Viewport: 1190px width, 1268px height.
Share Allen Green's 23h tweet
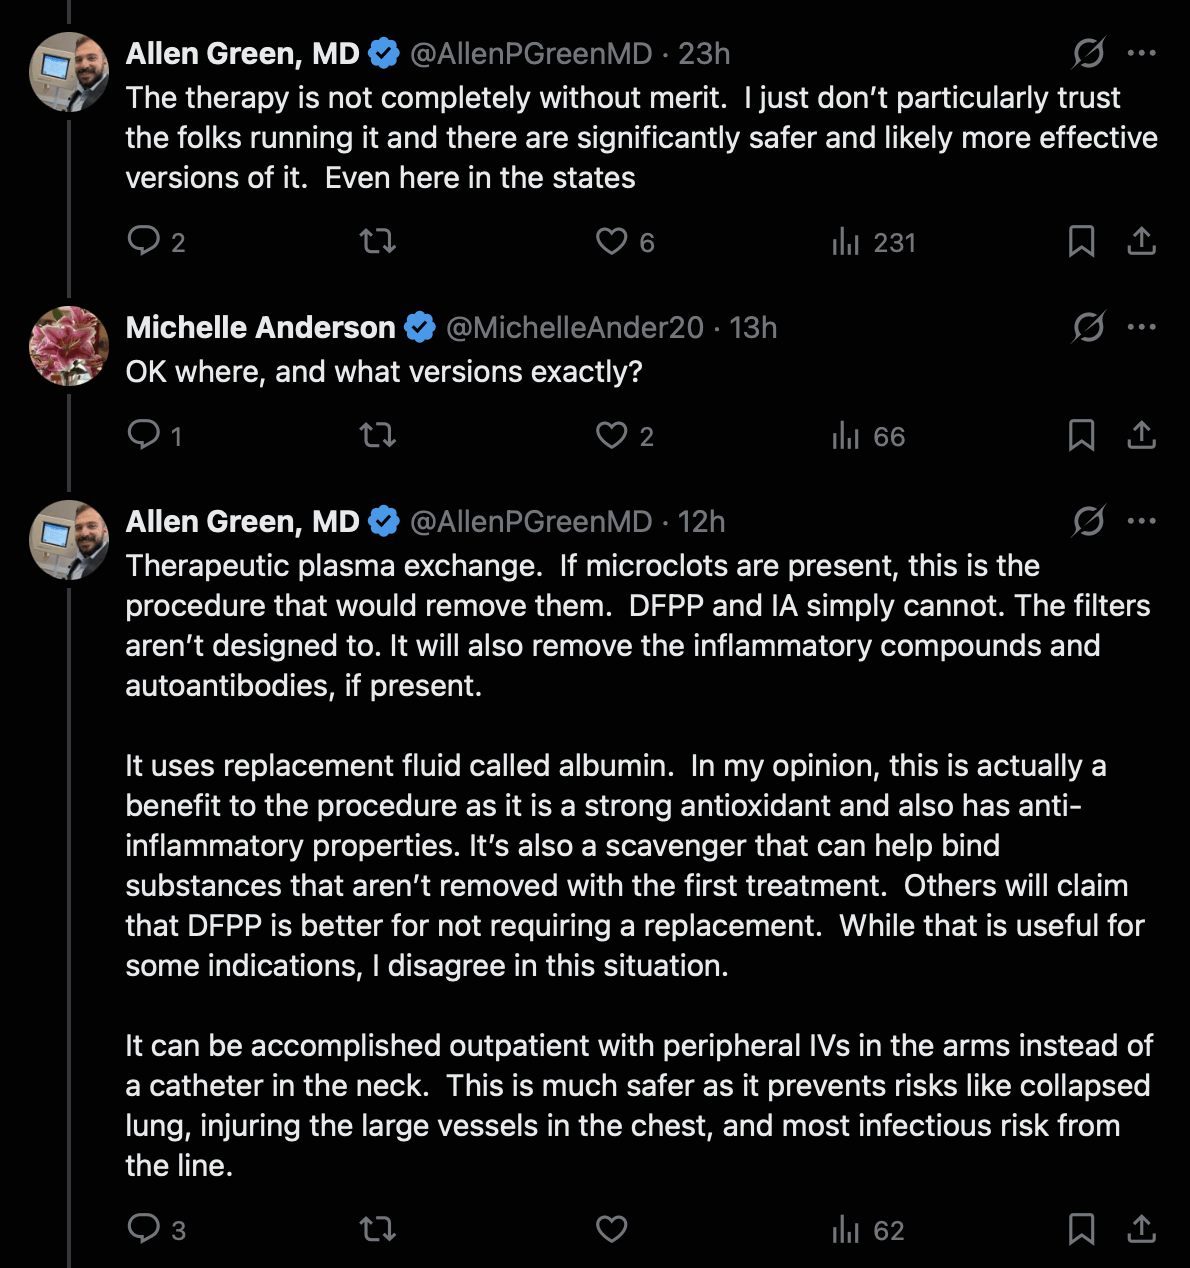pyautogui.click(x=1141, y=241)
